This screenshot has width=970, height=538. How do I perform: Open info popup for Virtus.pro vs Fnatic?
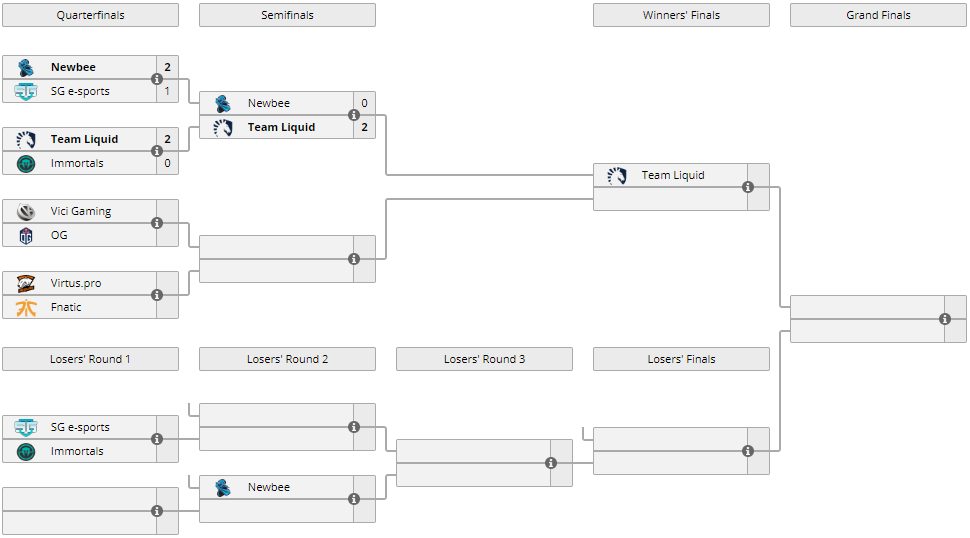157,295
